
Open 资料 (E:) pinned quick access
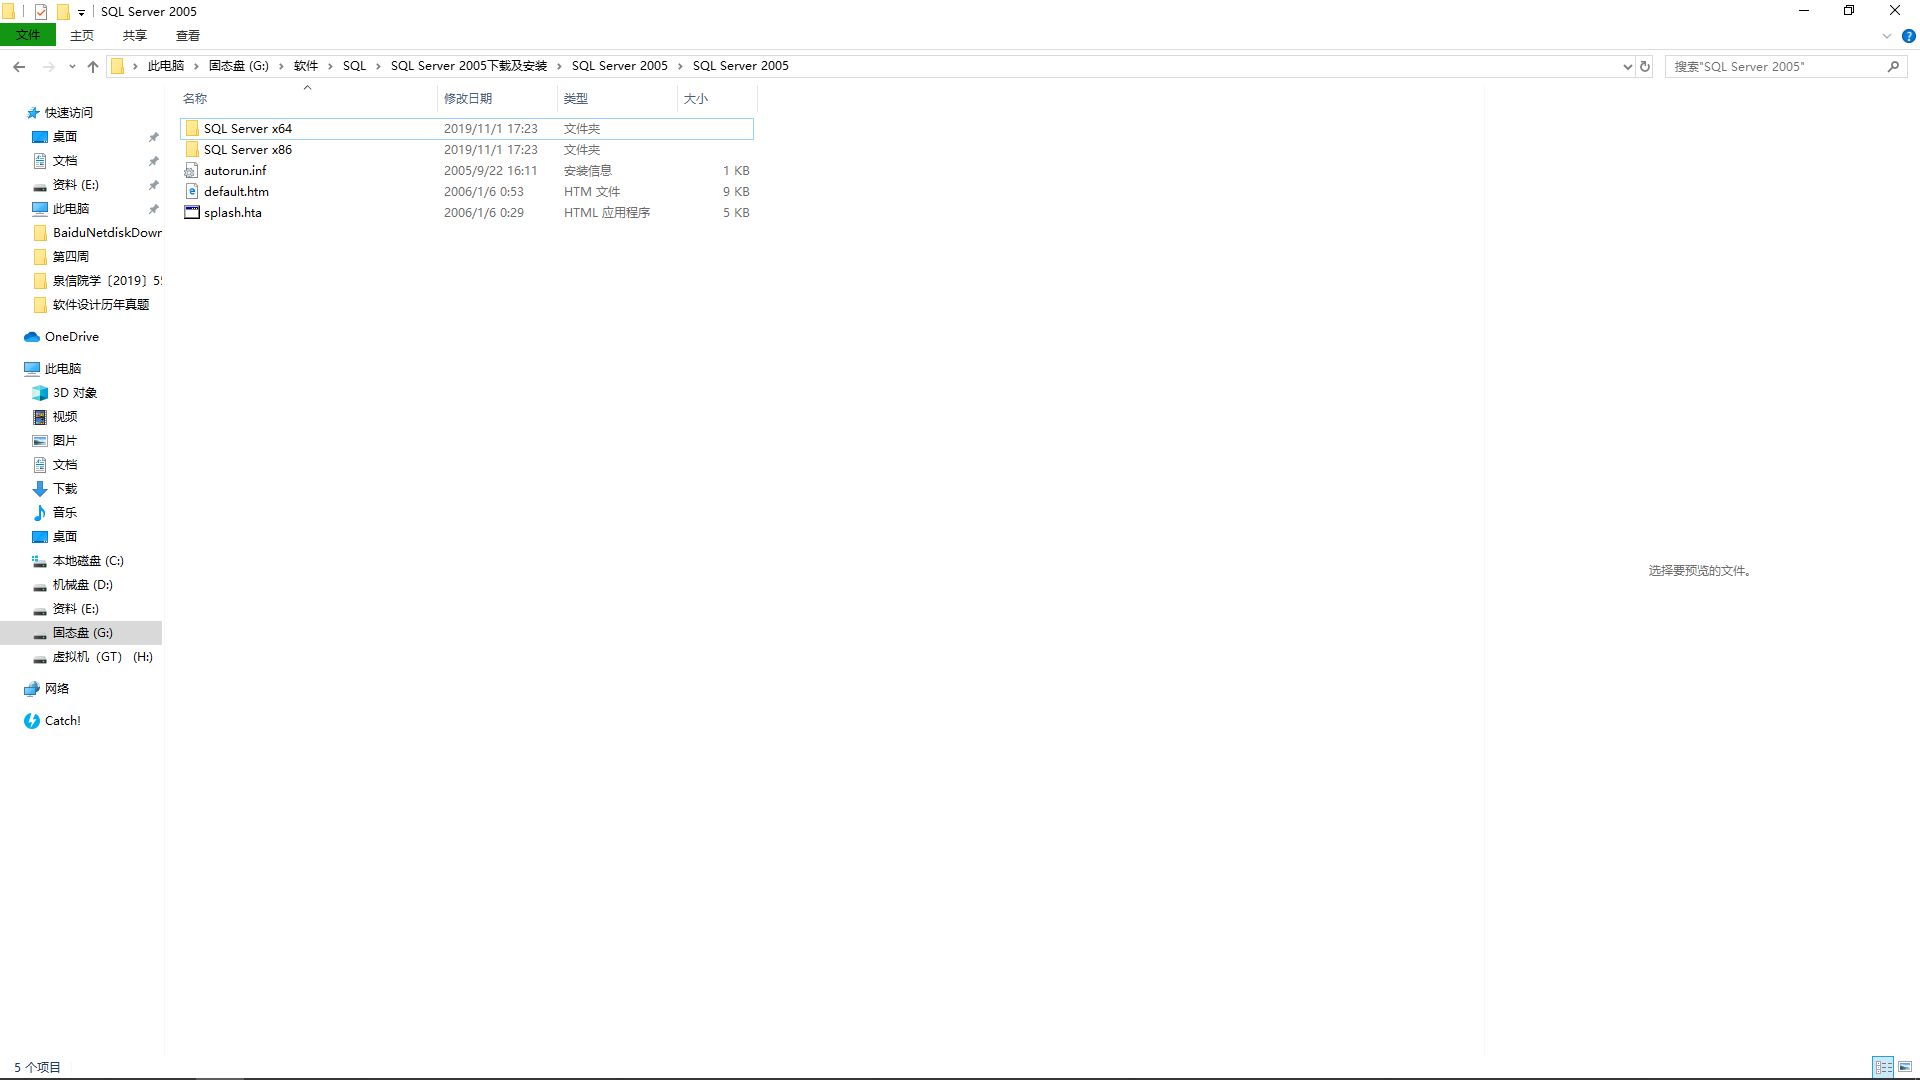coord(76,185)
